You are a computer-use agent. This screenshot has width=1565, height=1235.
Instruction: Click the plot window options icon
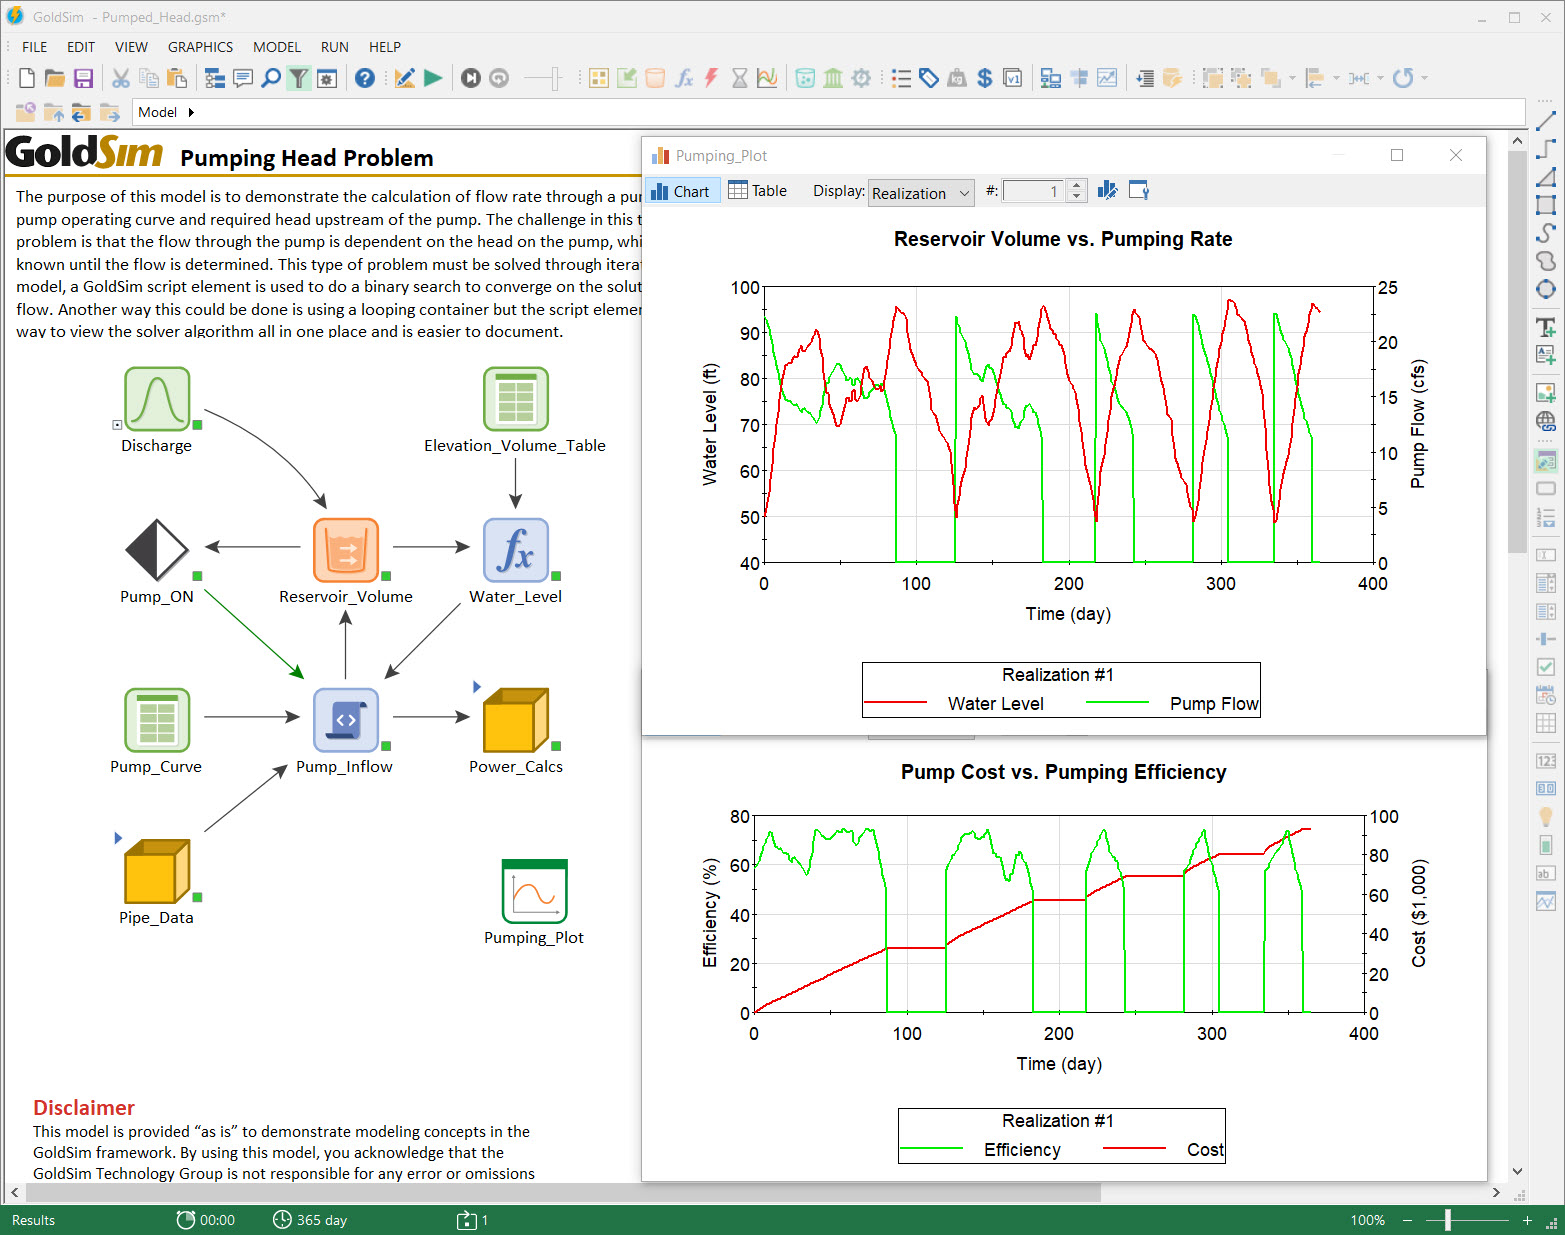[1139, 191]
